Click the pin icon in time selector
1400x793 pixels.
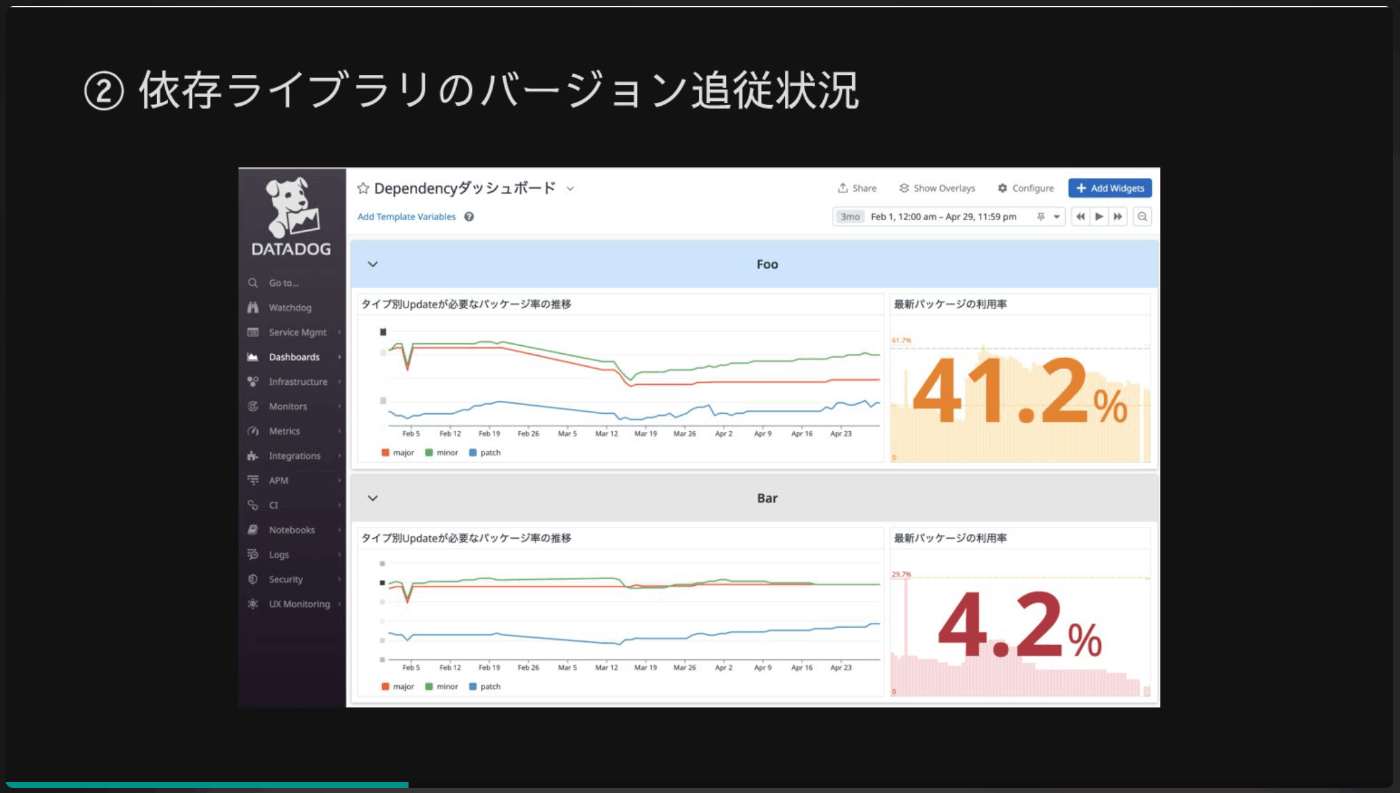tap(1041, 217)
